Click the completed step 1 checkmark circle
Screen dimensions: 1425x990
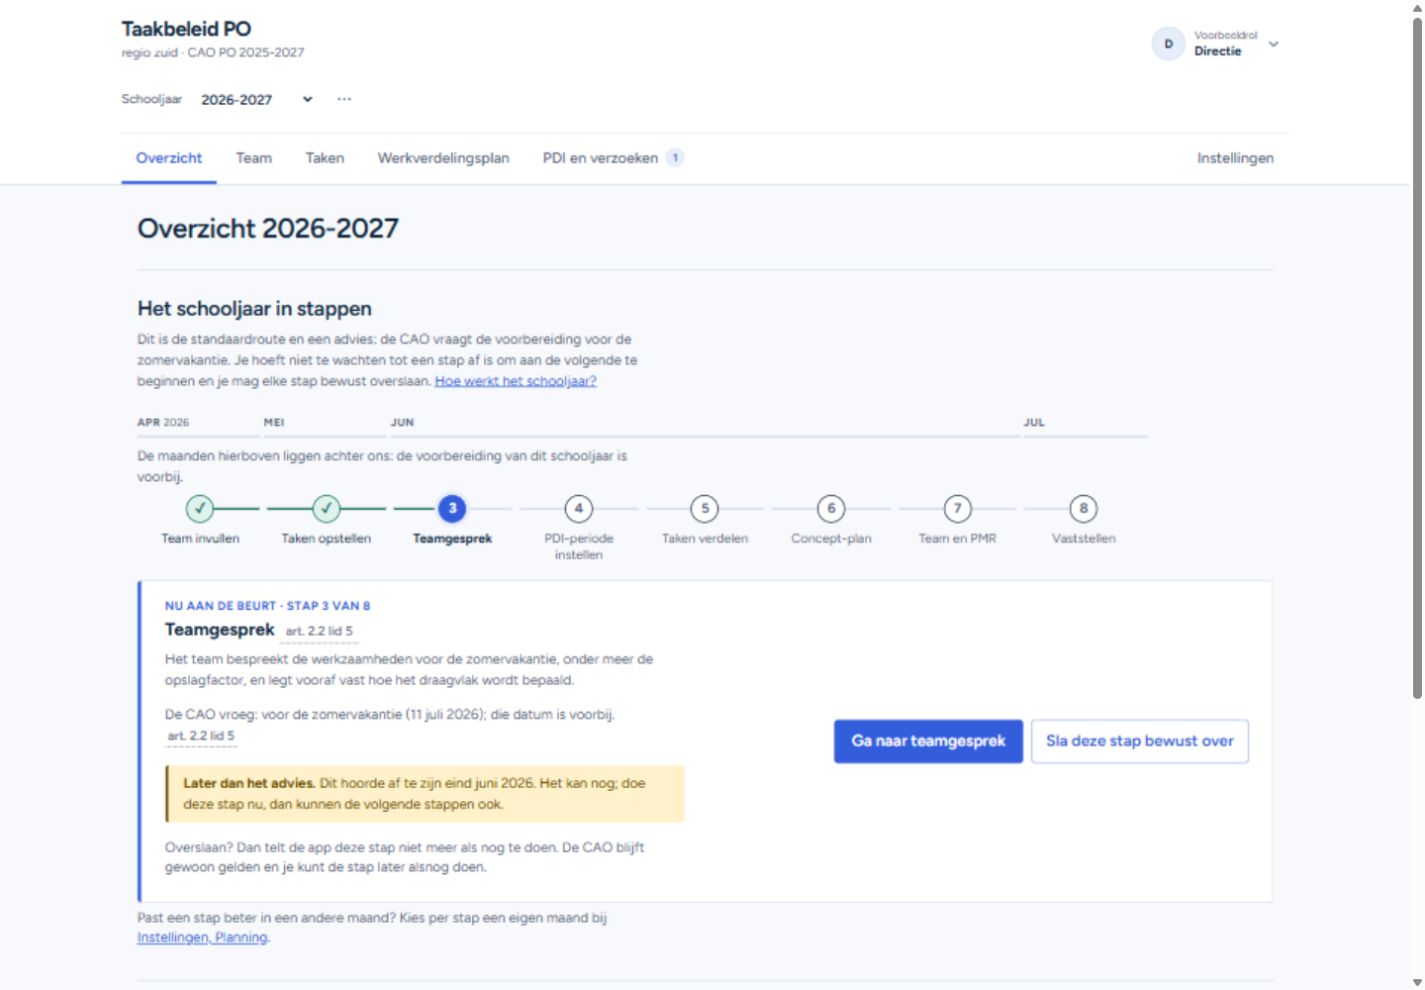[x=200, y=508]
